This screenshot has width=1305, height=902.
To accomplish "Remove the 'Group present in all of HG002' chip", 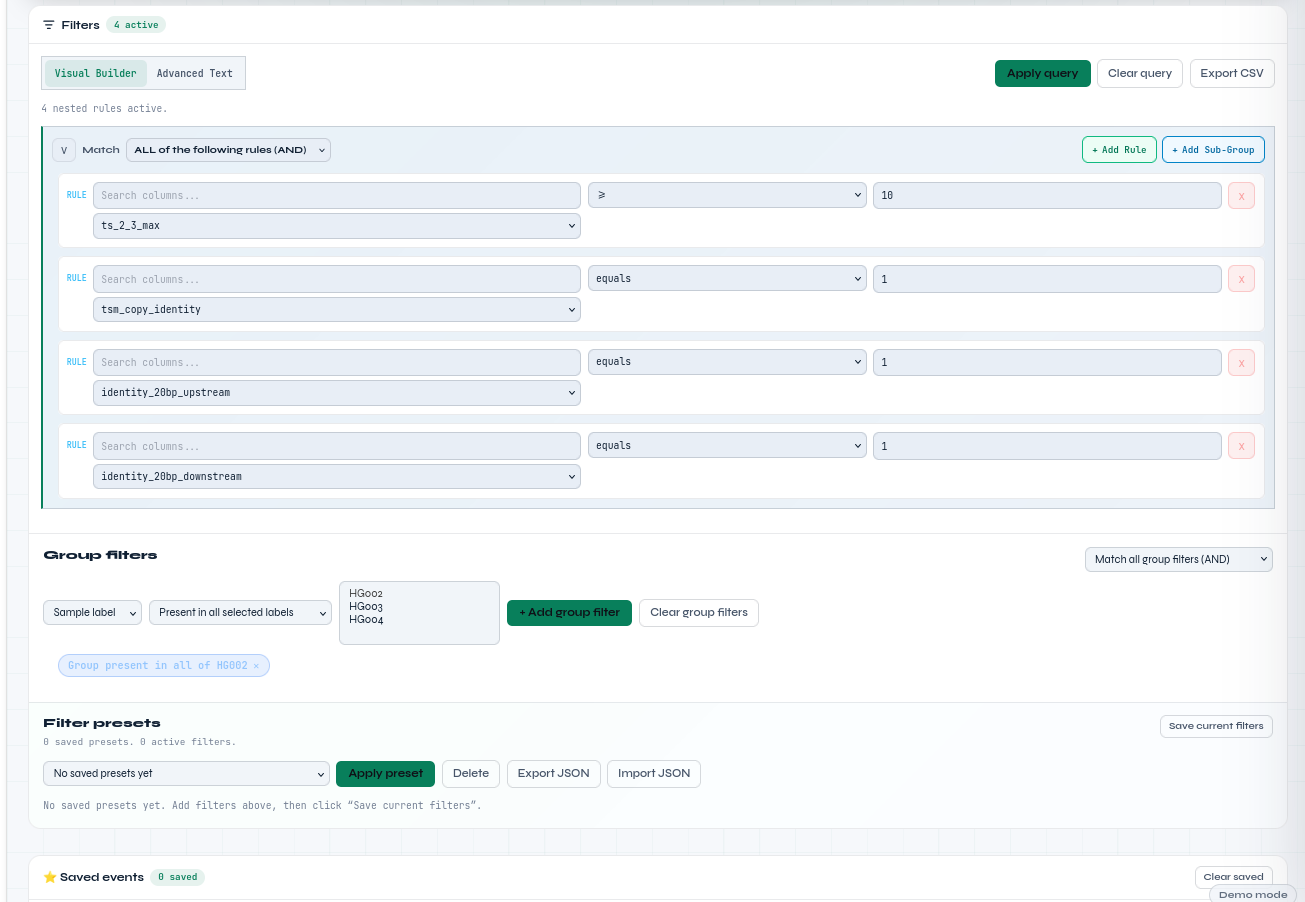I will 256,666.
